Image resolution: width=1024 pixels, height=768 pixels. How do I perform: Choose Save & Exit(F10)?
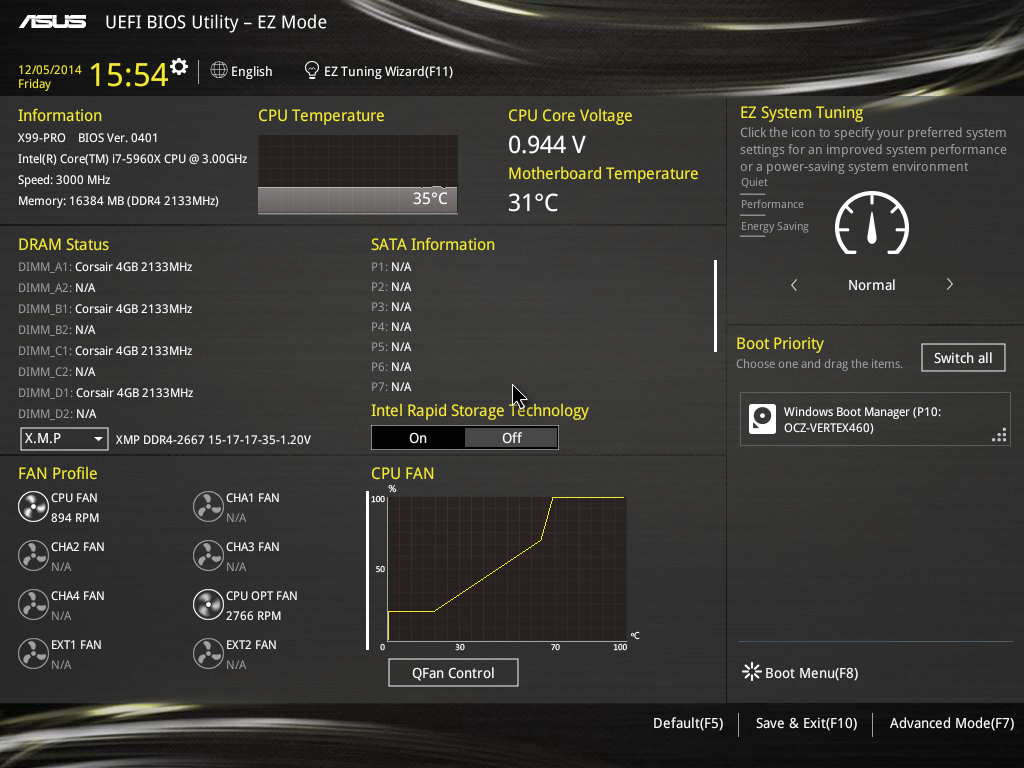click(806, 723)
